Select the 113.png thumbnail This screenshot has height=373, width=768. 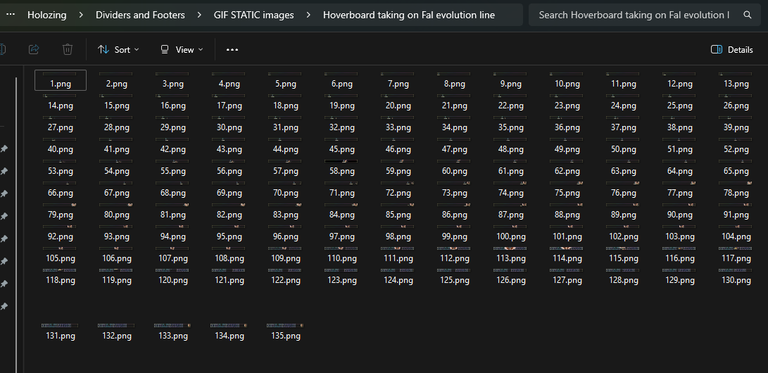tap(510, 255)
